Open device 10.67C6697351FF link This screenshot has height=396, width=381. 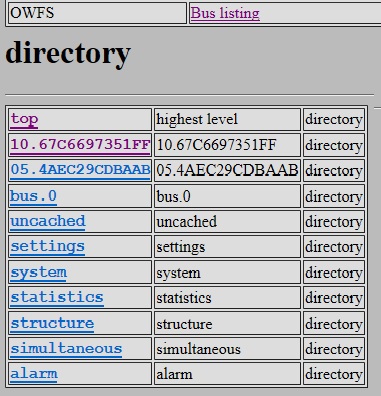(x=80, y=145)
